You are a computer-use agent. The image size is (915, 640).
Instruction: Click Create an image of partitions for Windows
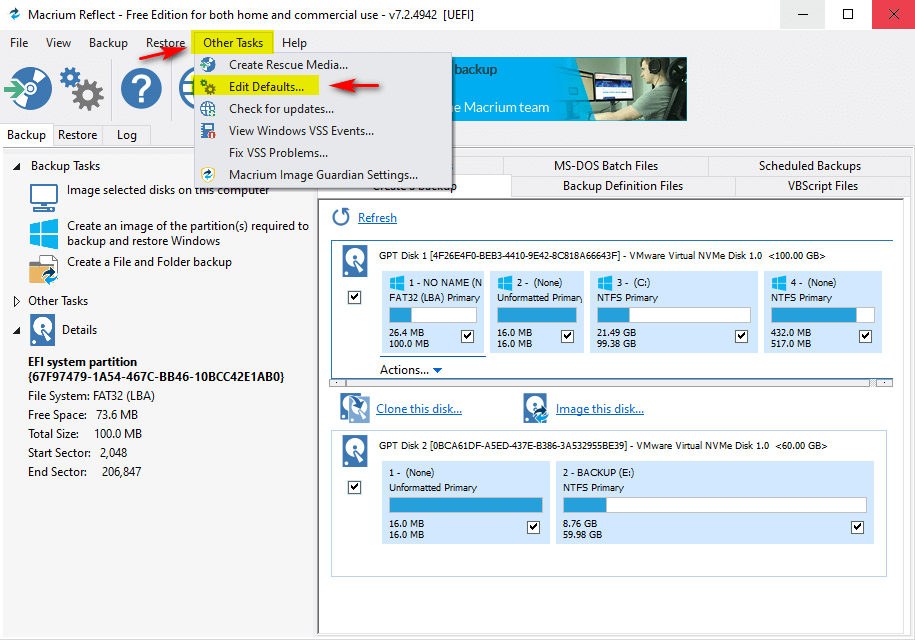[x=188, y=233]
